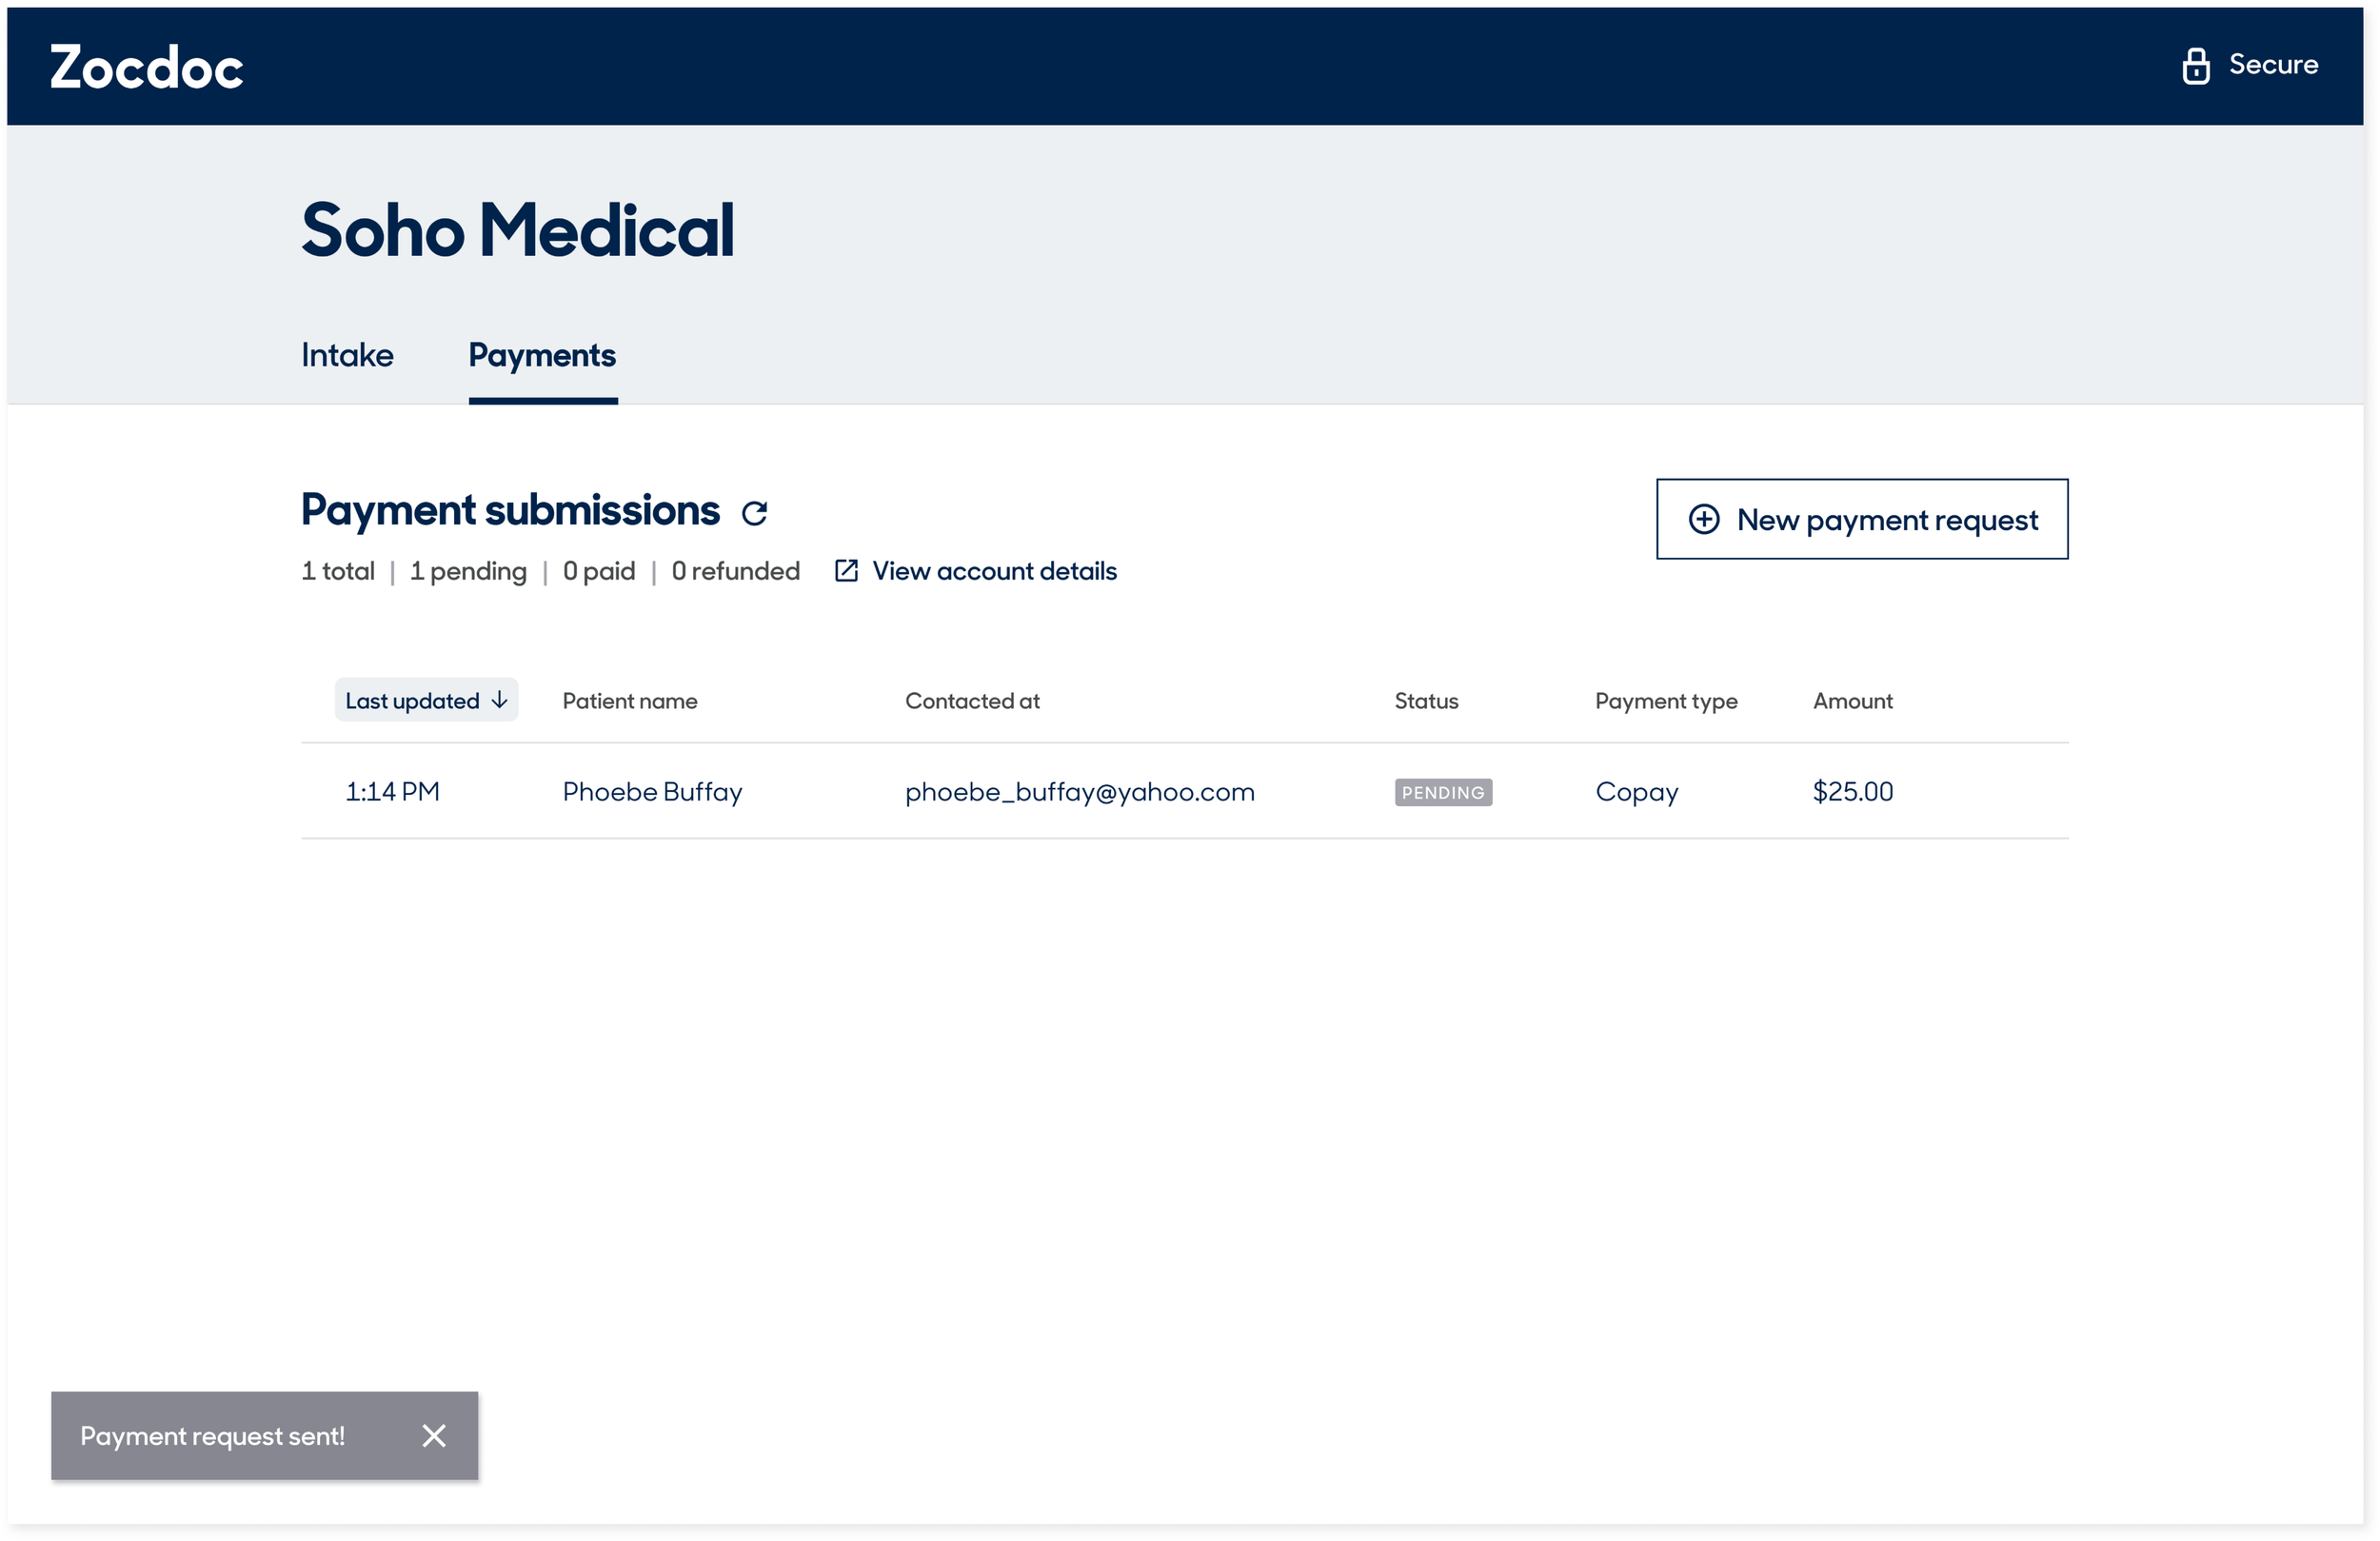Select the Payments tab

pos(542,356)
